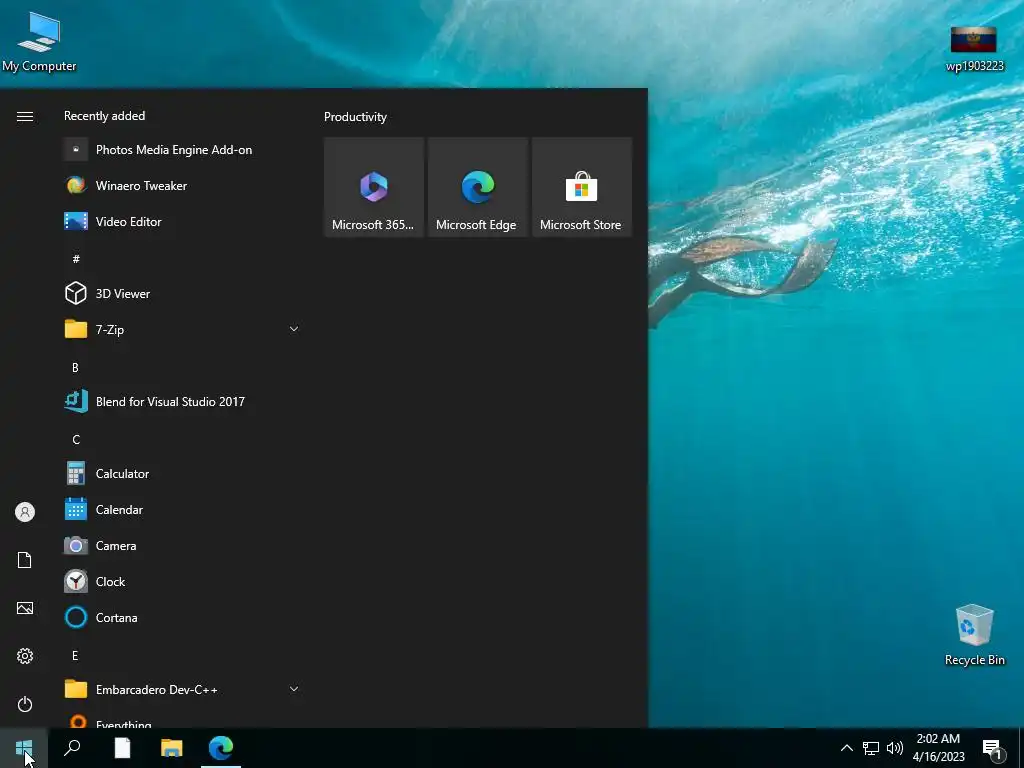
Task: Open File Explorer from taskbar
Action: (172, 748)
